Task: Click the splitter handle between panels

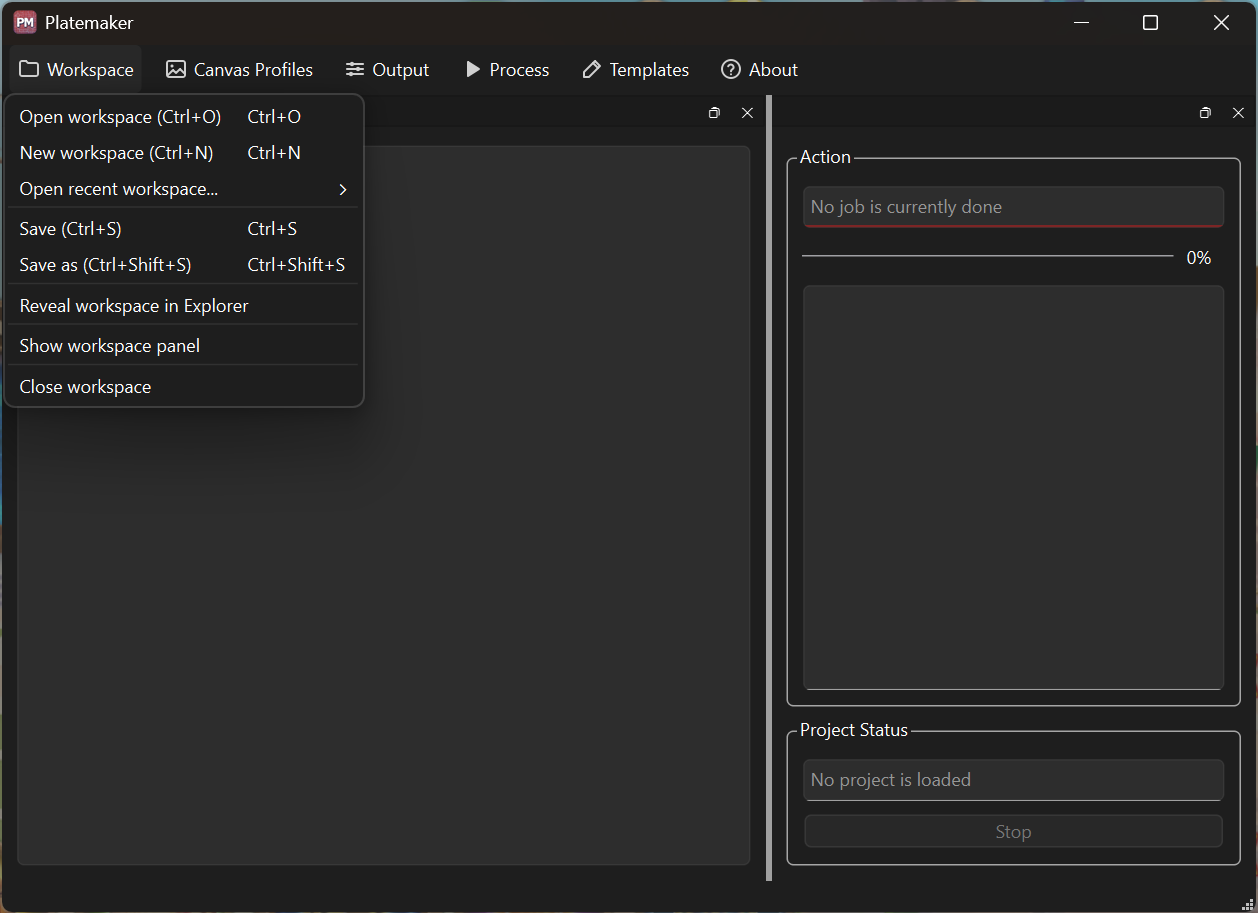Action: click(769, 488)
